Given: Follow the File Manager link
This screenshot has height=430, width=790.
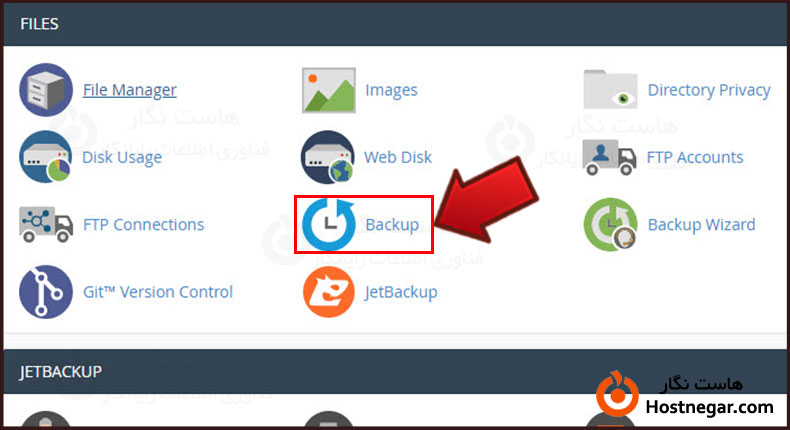Looking at the screenshot, I should pos(129,90).
